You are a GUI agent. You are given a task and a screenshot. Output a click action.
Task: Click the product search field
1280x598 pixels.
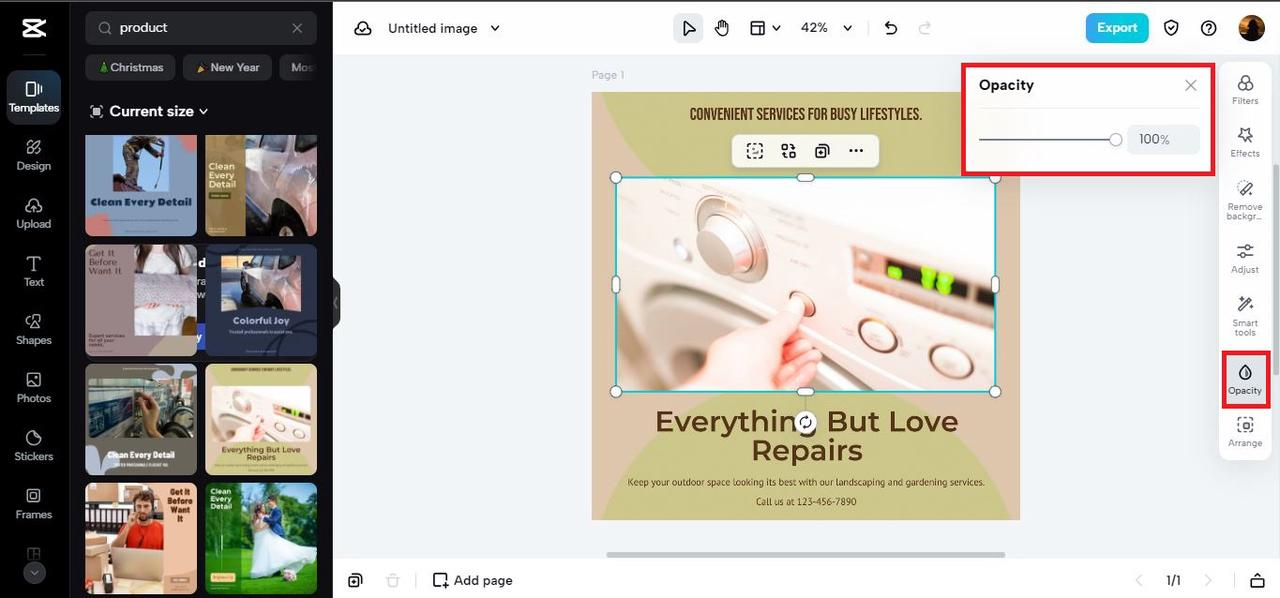coord(200,28)
